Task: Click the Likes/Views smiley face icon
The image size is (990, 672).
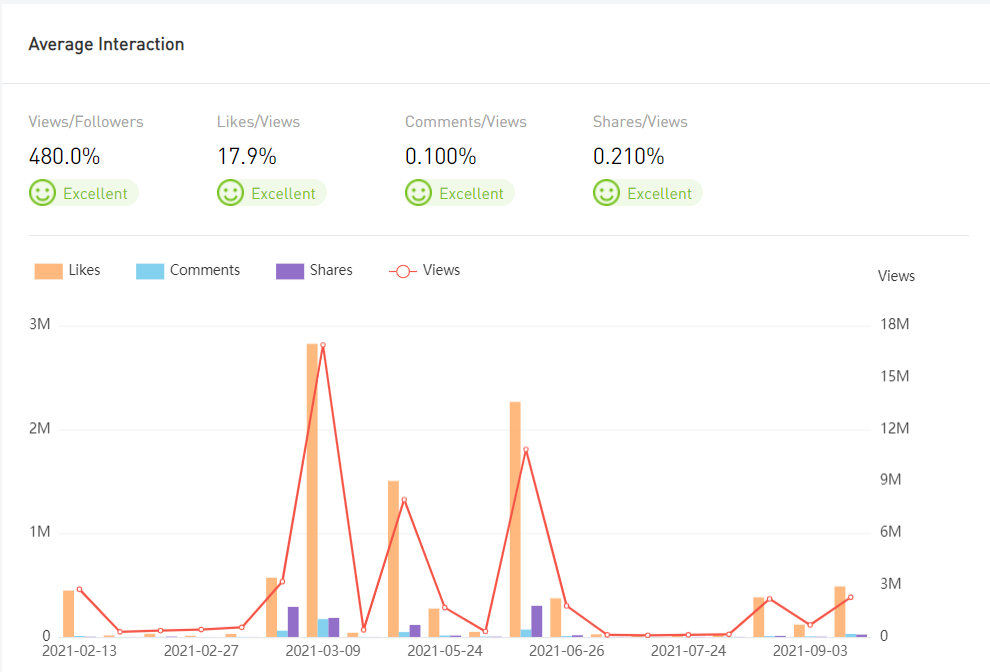Action: coord(230,193)
